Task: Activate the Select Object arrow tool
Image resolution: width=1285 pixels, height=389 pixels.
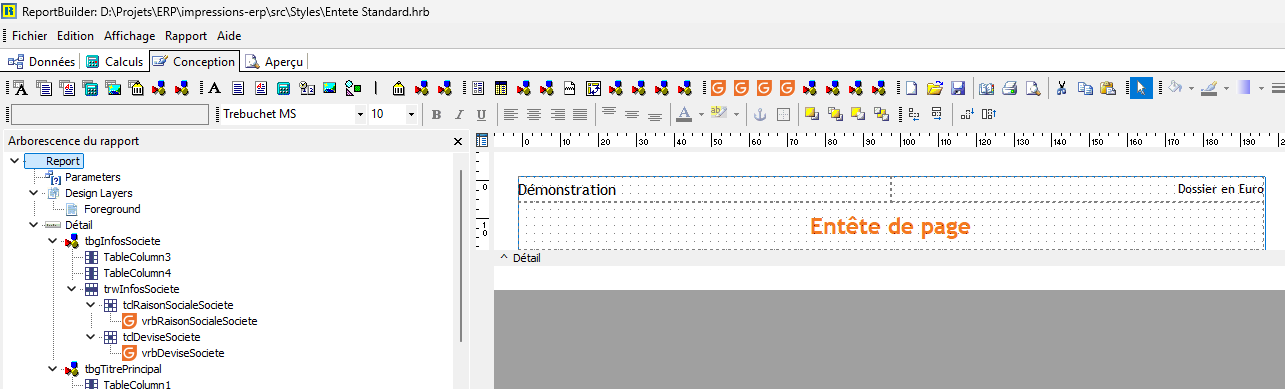Action: tap(1141, 88)
